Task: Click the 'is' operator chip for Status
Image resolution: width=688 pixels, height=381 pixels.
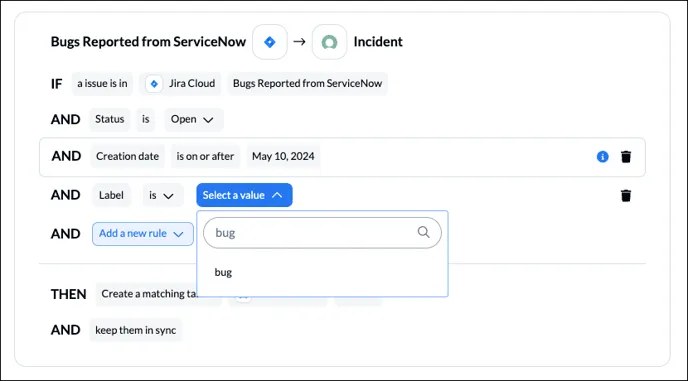Action: click(x=145, y=119)
